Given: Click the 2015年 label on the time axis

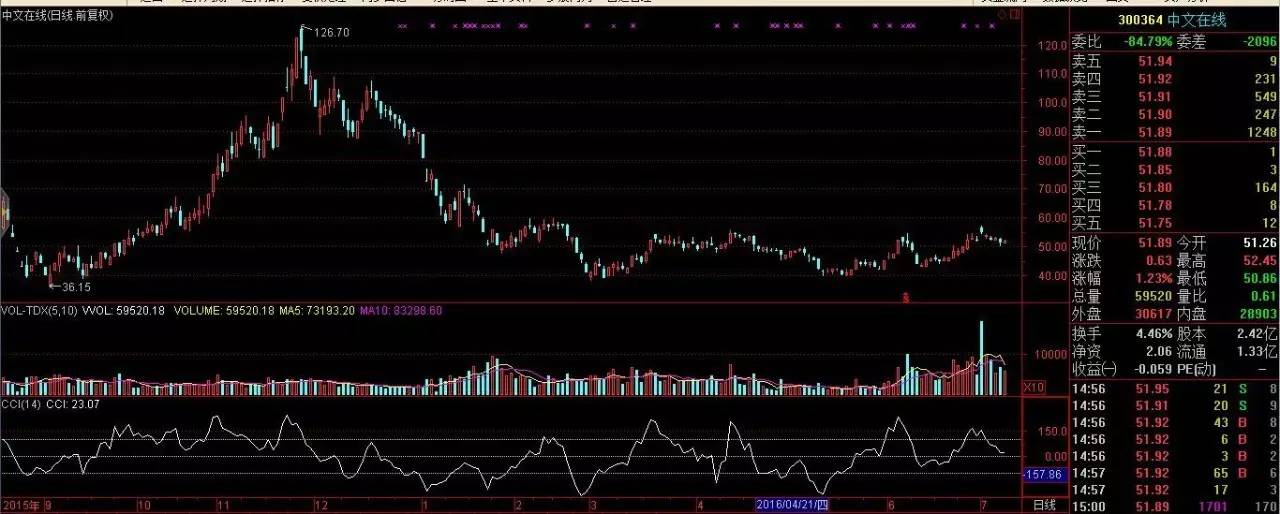Looking at the screenshot, I should coord(21,505).
